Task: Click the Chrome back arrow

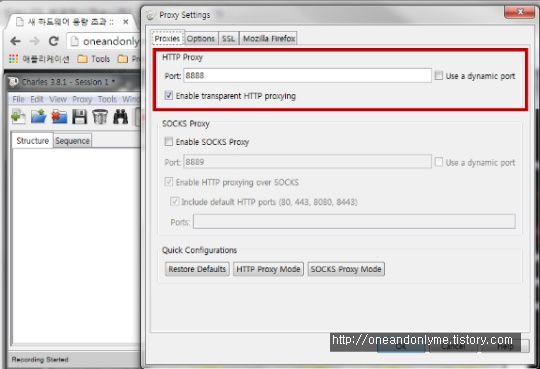Action: click(15, 41)
